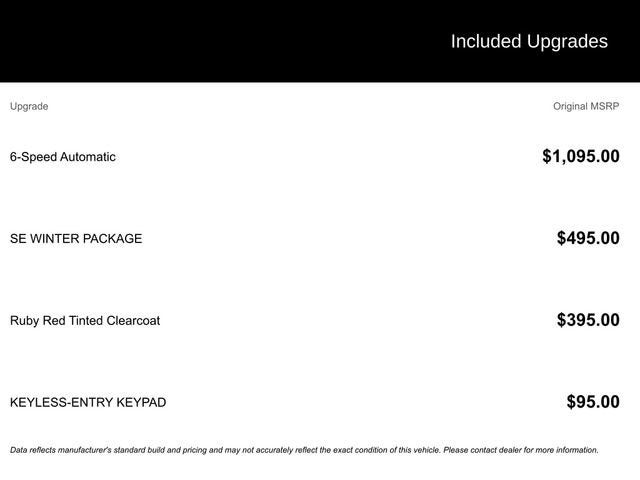Click the "6-Speed" text
Screen dimensions: 640x480
tap(33, 157)
